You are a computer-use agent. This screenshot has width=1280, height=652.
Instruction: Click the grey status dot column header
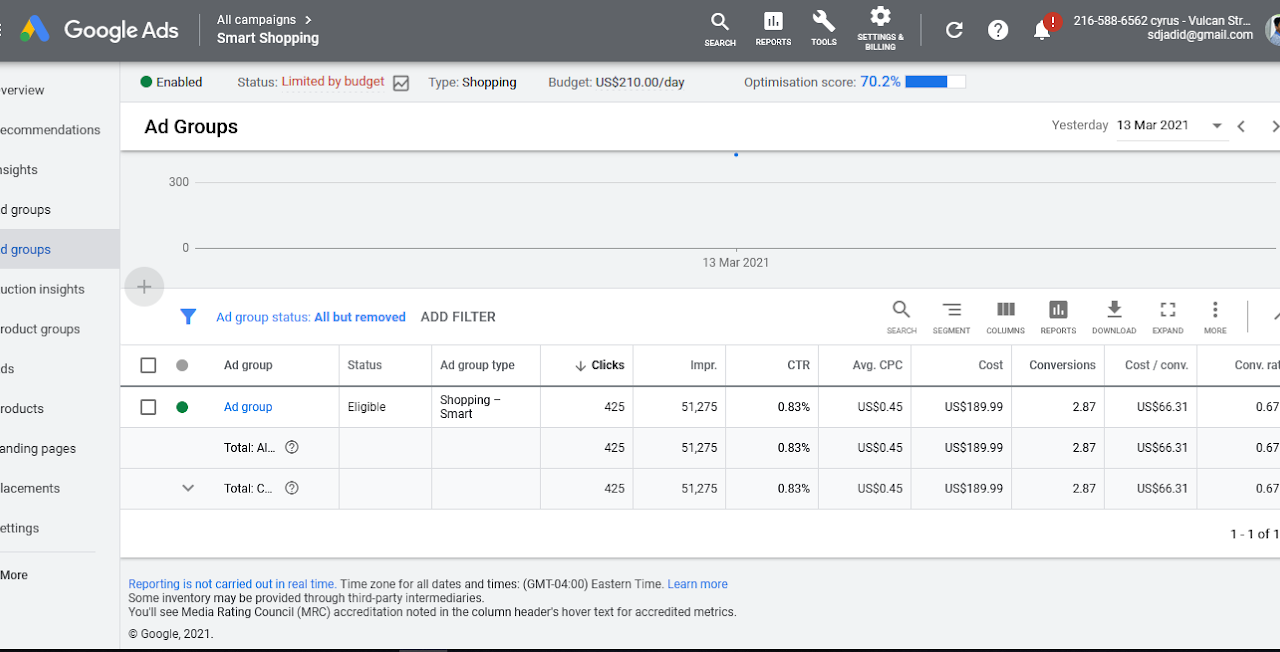pyautogui.click(x=182, y=365)
